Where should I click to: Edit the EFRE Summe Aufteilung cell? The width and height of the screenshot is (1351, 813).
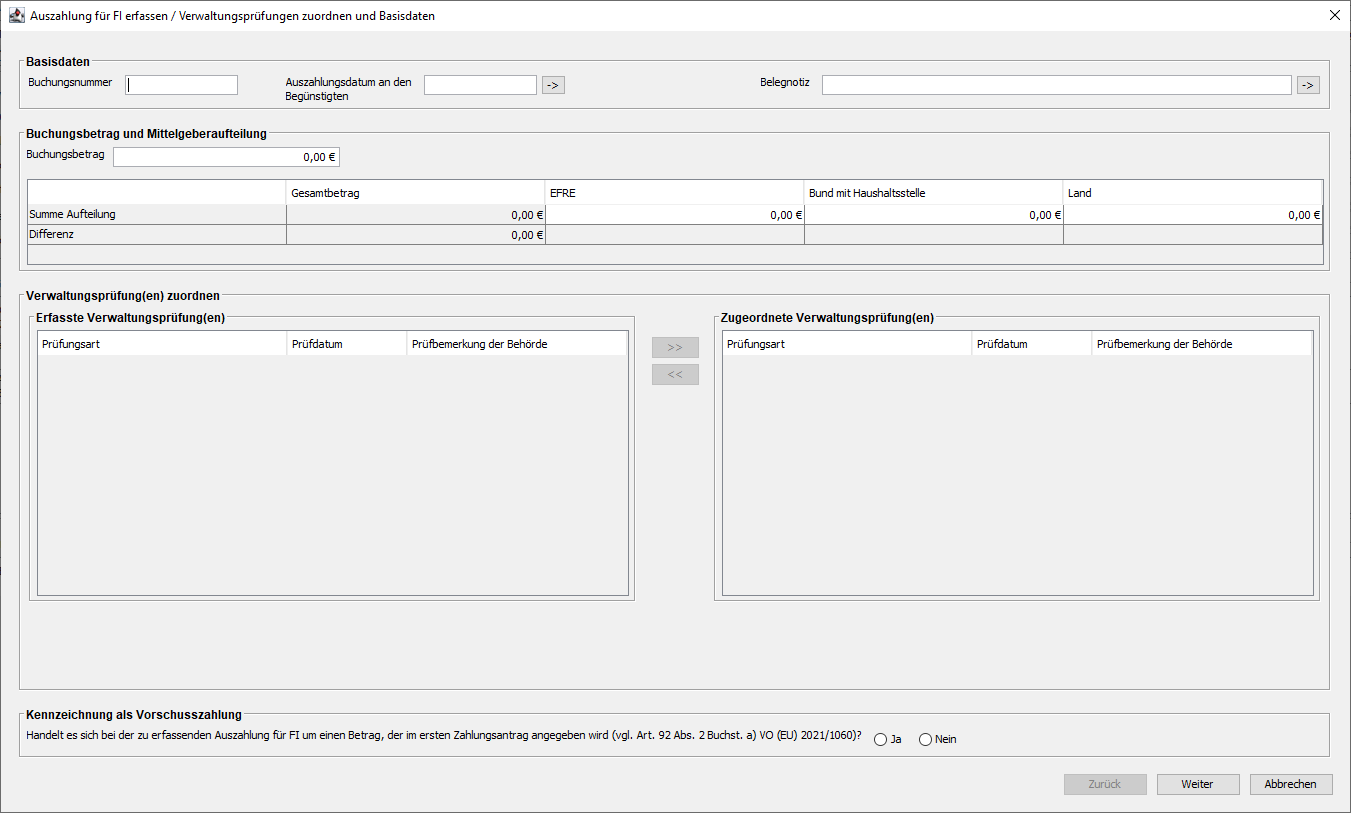(x=675, y=215)
